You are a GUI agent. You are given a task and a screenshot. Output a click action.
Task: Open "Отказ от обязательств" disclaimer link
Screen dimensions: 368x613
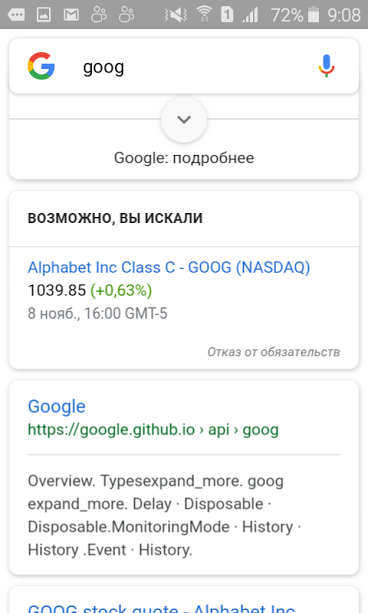[273, 352]
